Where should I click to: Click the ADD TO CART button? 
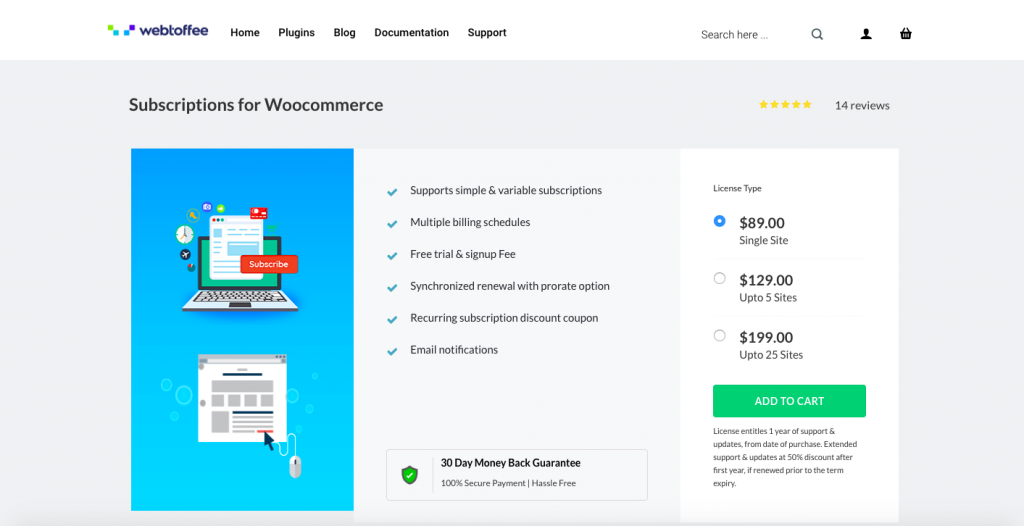[x=789, y=401]
